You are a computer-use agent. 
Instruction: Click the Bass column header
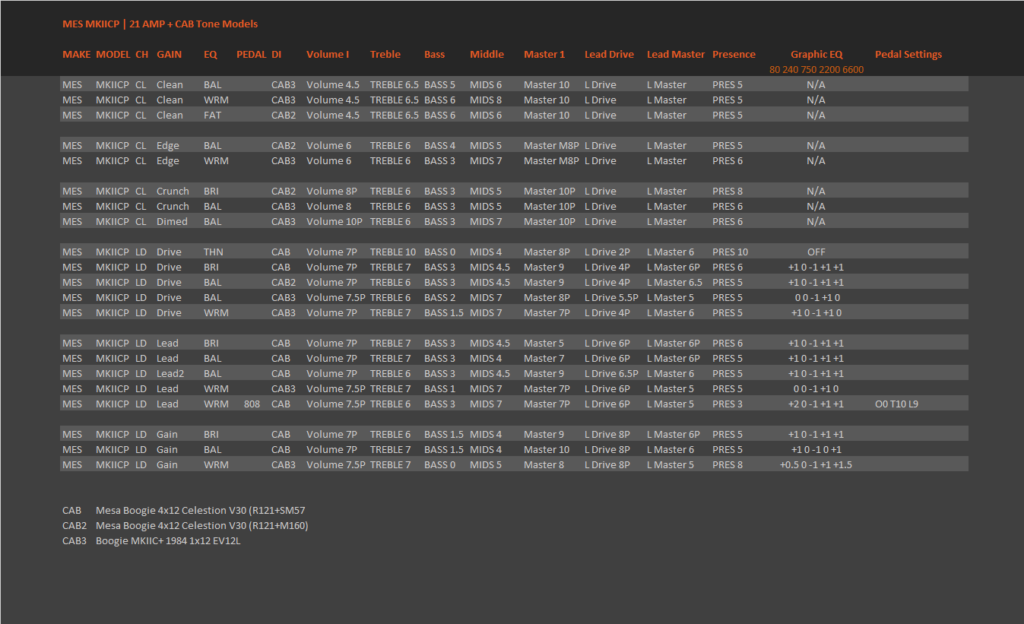click(x=434, y=55)
